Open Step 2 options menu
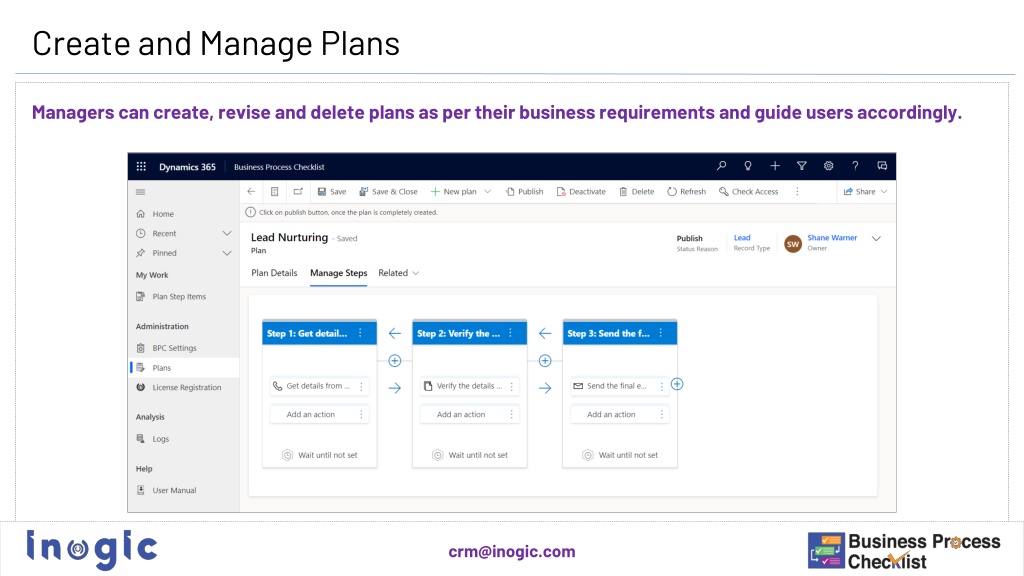Screen dimensions: 1024x576 point(511,333)
